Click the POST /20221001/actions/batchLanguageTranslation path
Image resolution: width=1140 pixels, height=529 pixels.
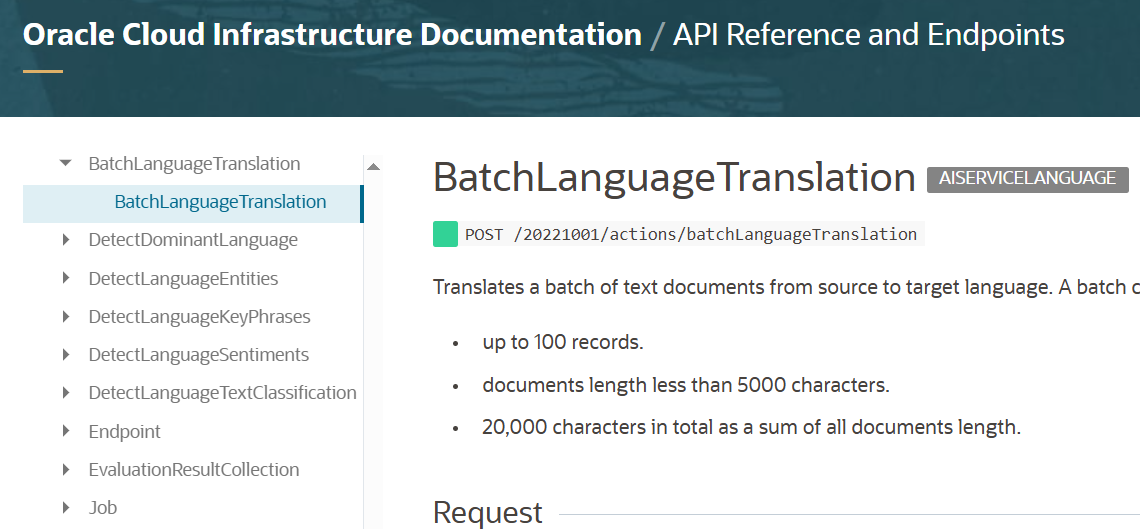691,234
